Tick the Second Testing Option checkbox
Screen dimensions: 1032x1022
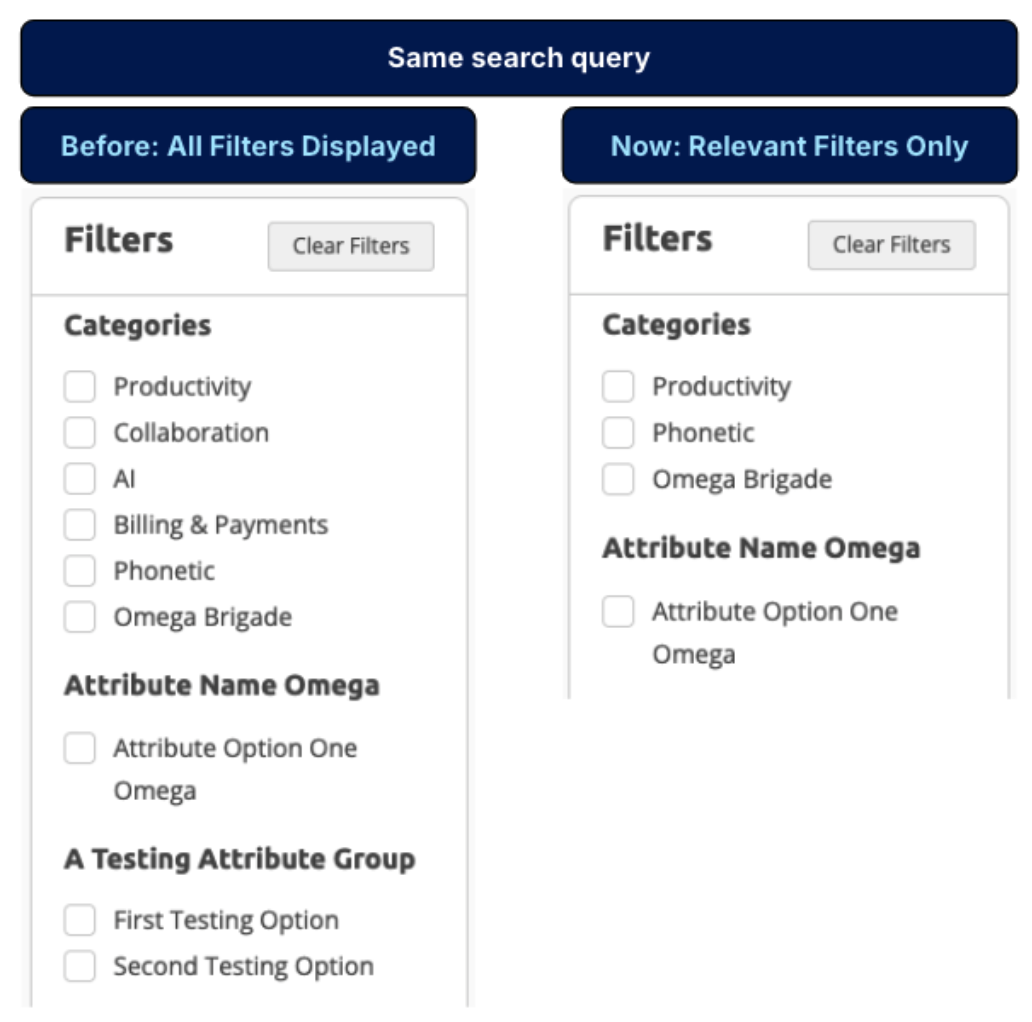click(80, 966)
